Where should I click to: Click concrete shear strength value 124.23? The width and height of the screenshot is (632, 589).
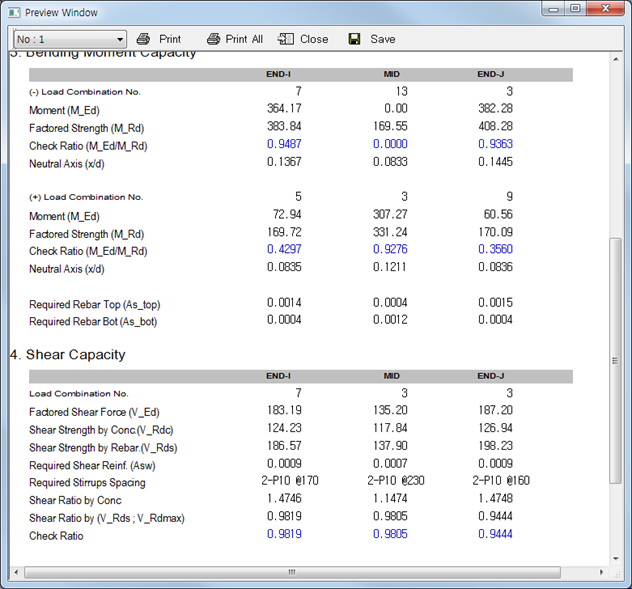(x=284, y=428)
